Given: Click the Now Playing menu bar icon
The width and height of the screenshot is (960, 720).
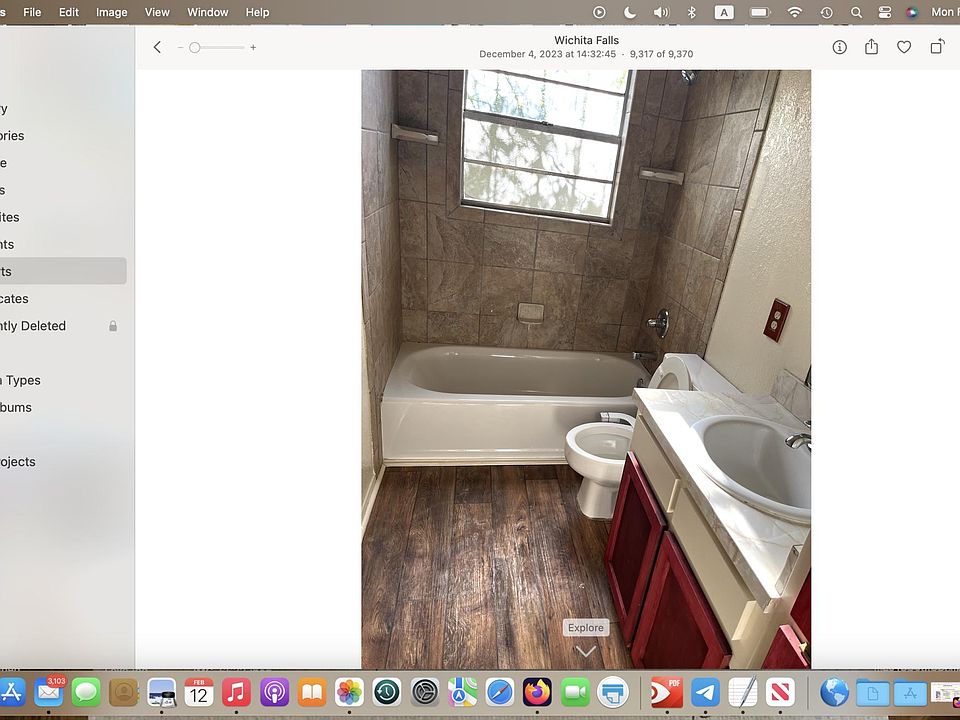Looking at the screenshot, I should pos(599,12).
